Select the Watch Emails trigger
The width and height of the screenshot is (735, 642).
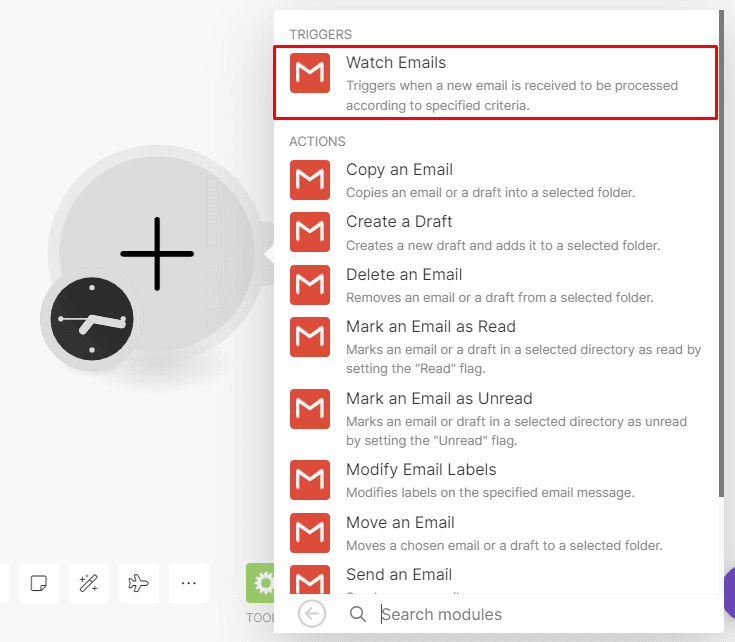[497, 83]
